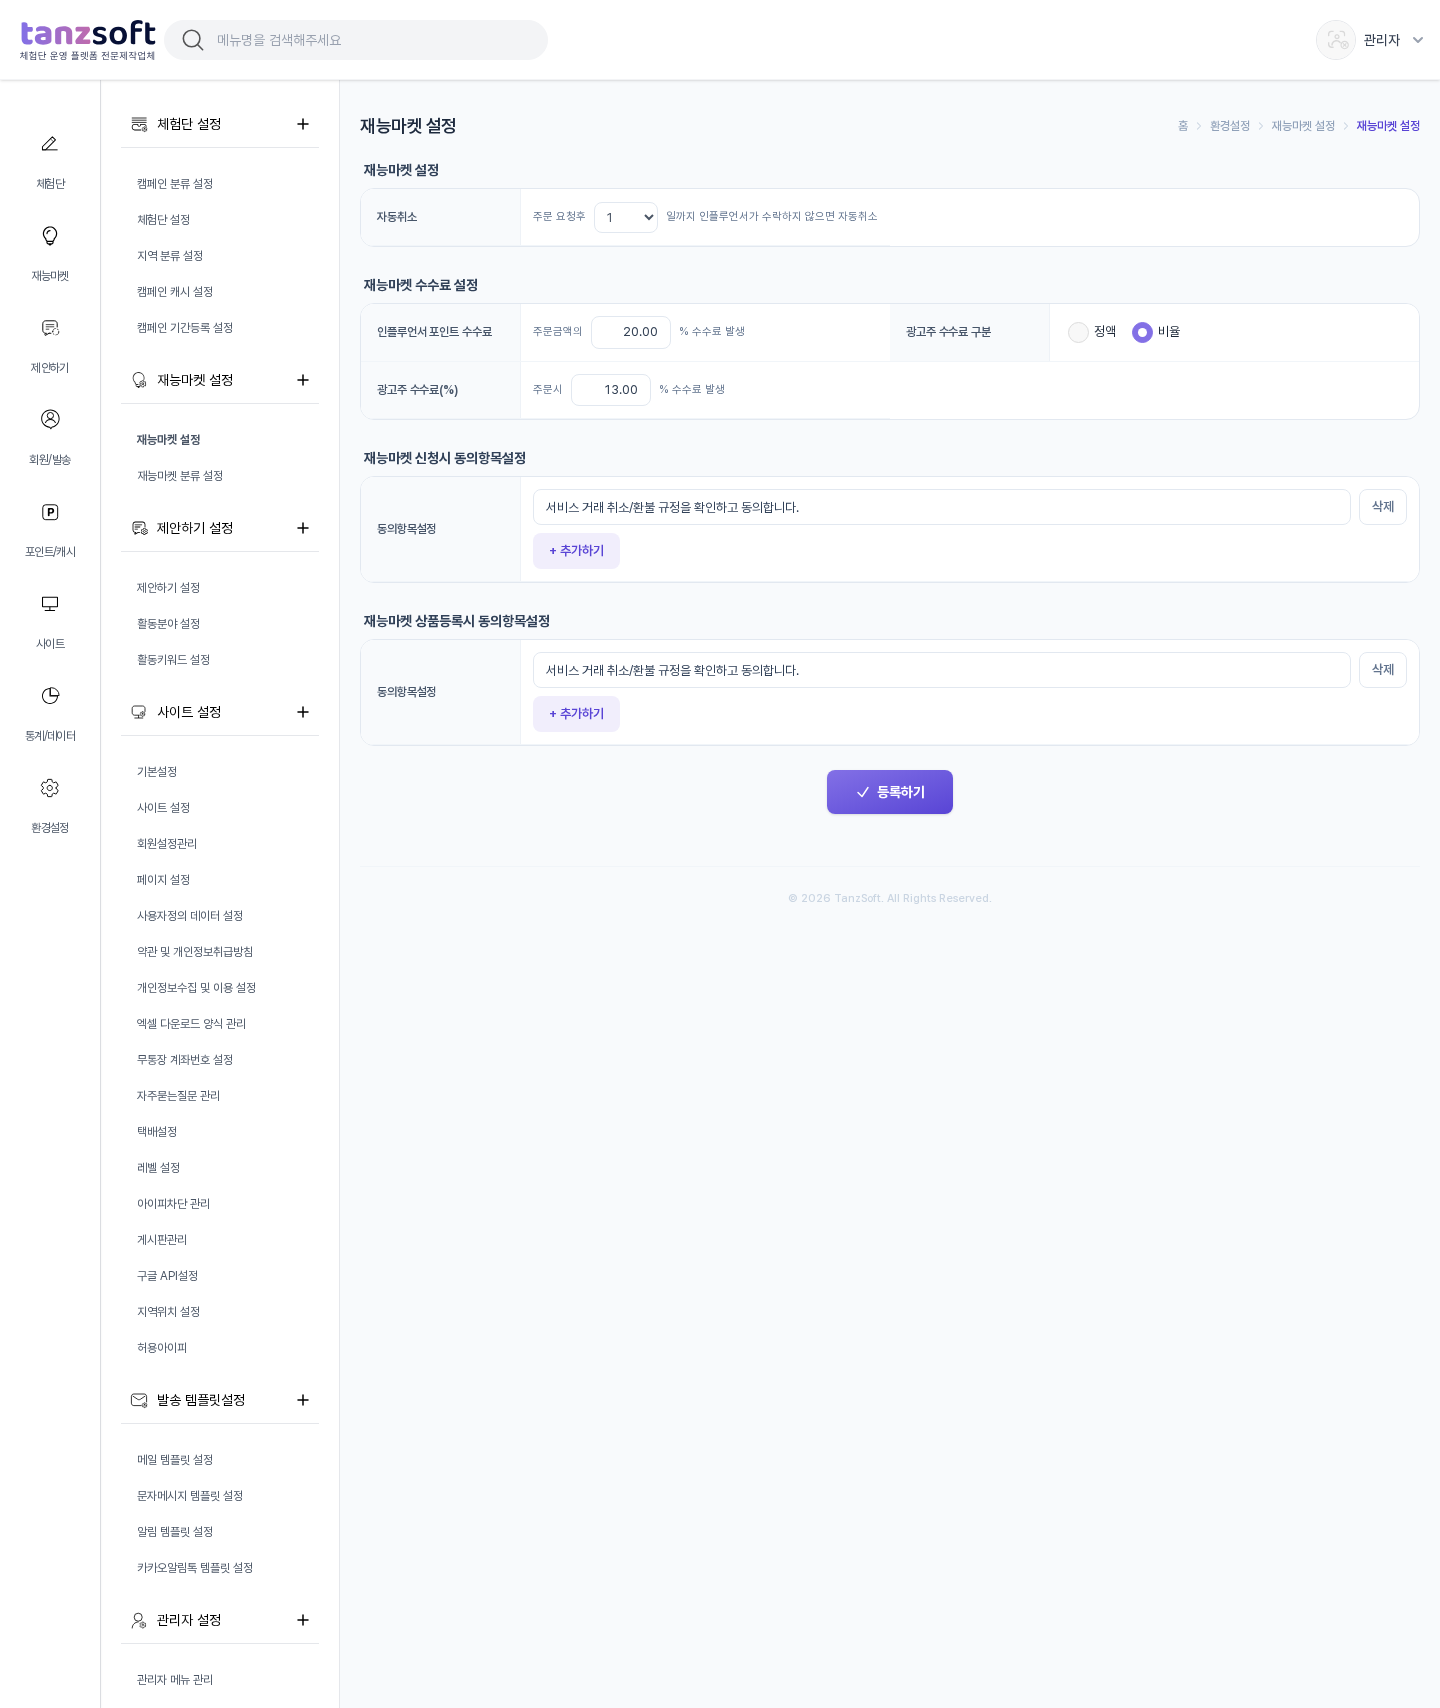
Task: Open the 포인트/캐시 P icon
Action: click(x=50, y=512)
